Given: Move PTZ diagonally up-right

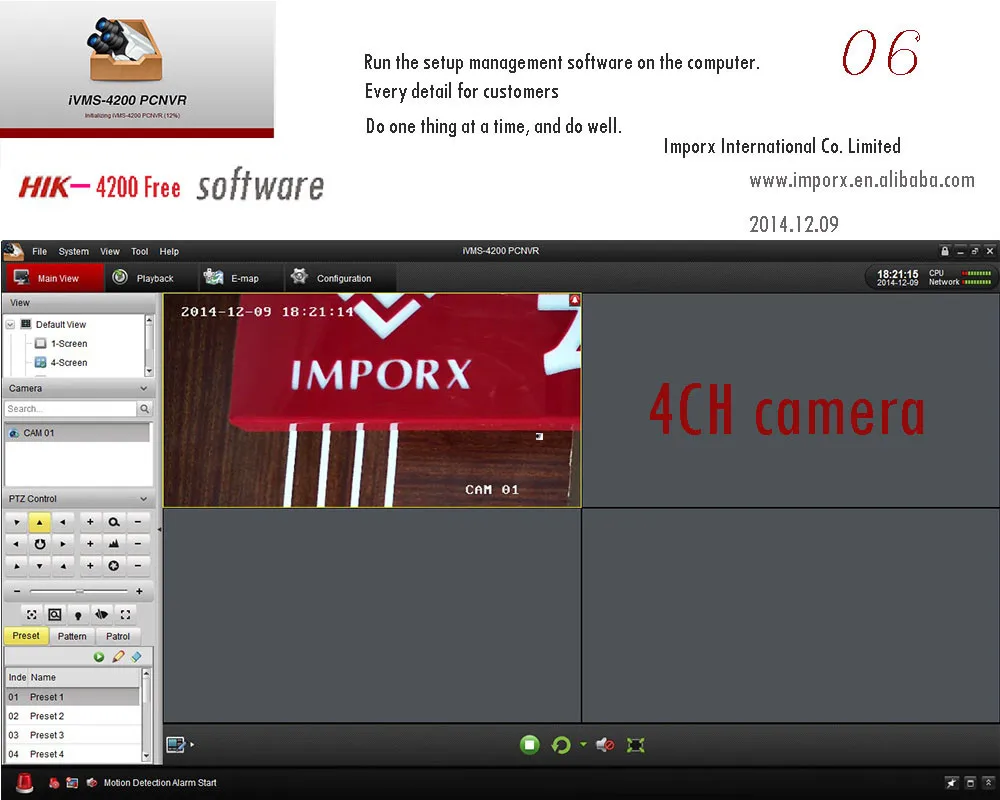Looking at the screenshot, I should 62,522.
